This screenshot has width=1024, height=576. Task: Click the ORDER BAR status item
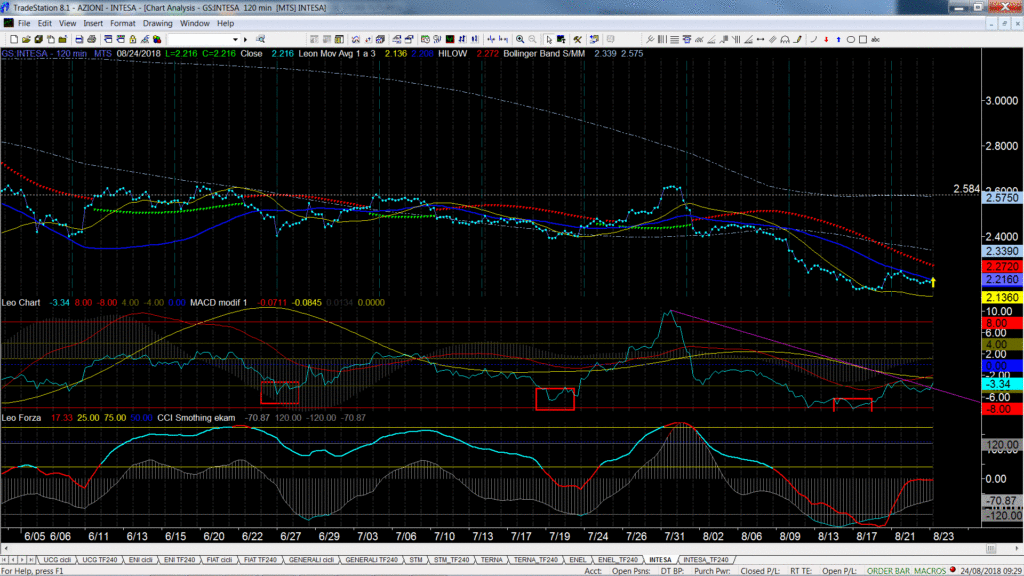(x=886, y=571)
